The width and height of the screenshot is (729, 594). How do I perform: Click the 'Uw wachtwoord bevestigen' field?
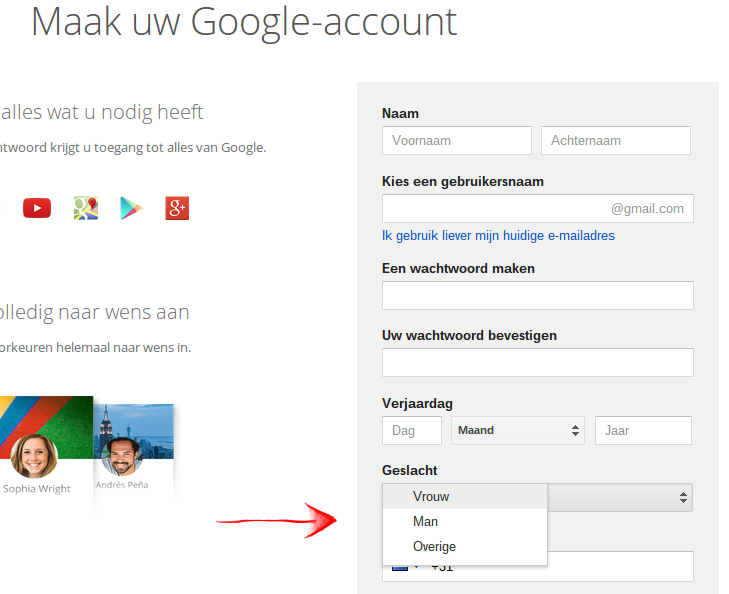pos(537,362)
